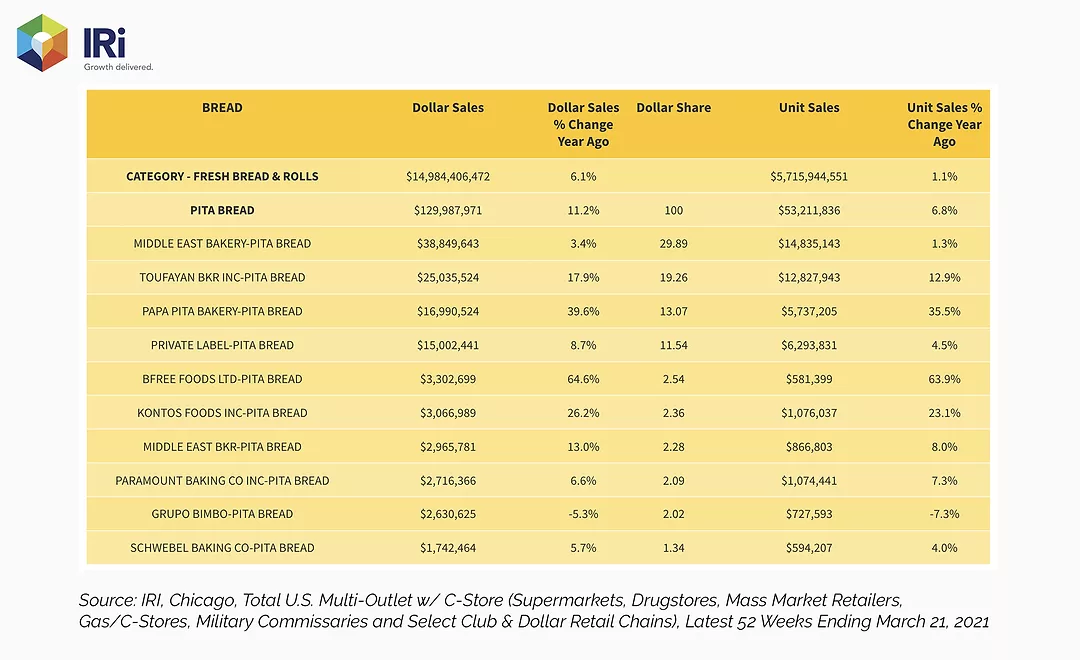Select PRIVATE LABEL-PITA BREAD row label
Screen dimensions: 1080x660
(x=222, y=345)
